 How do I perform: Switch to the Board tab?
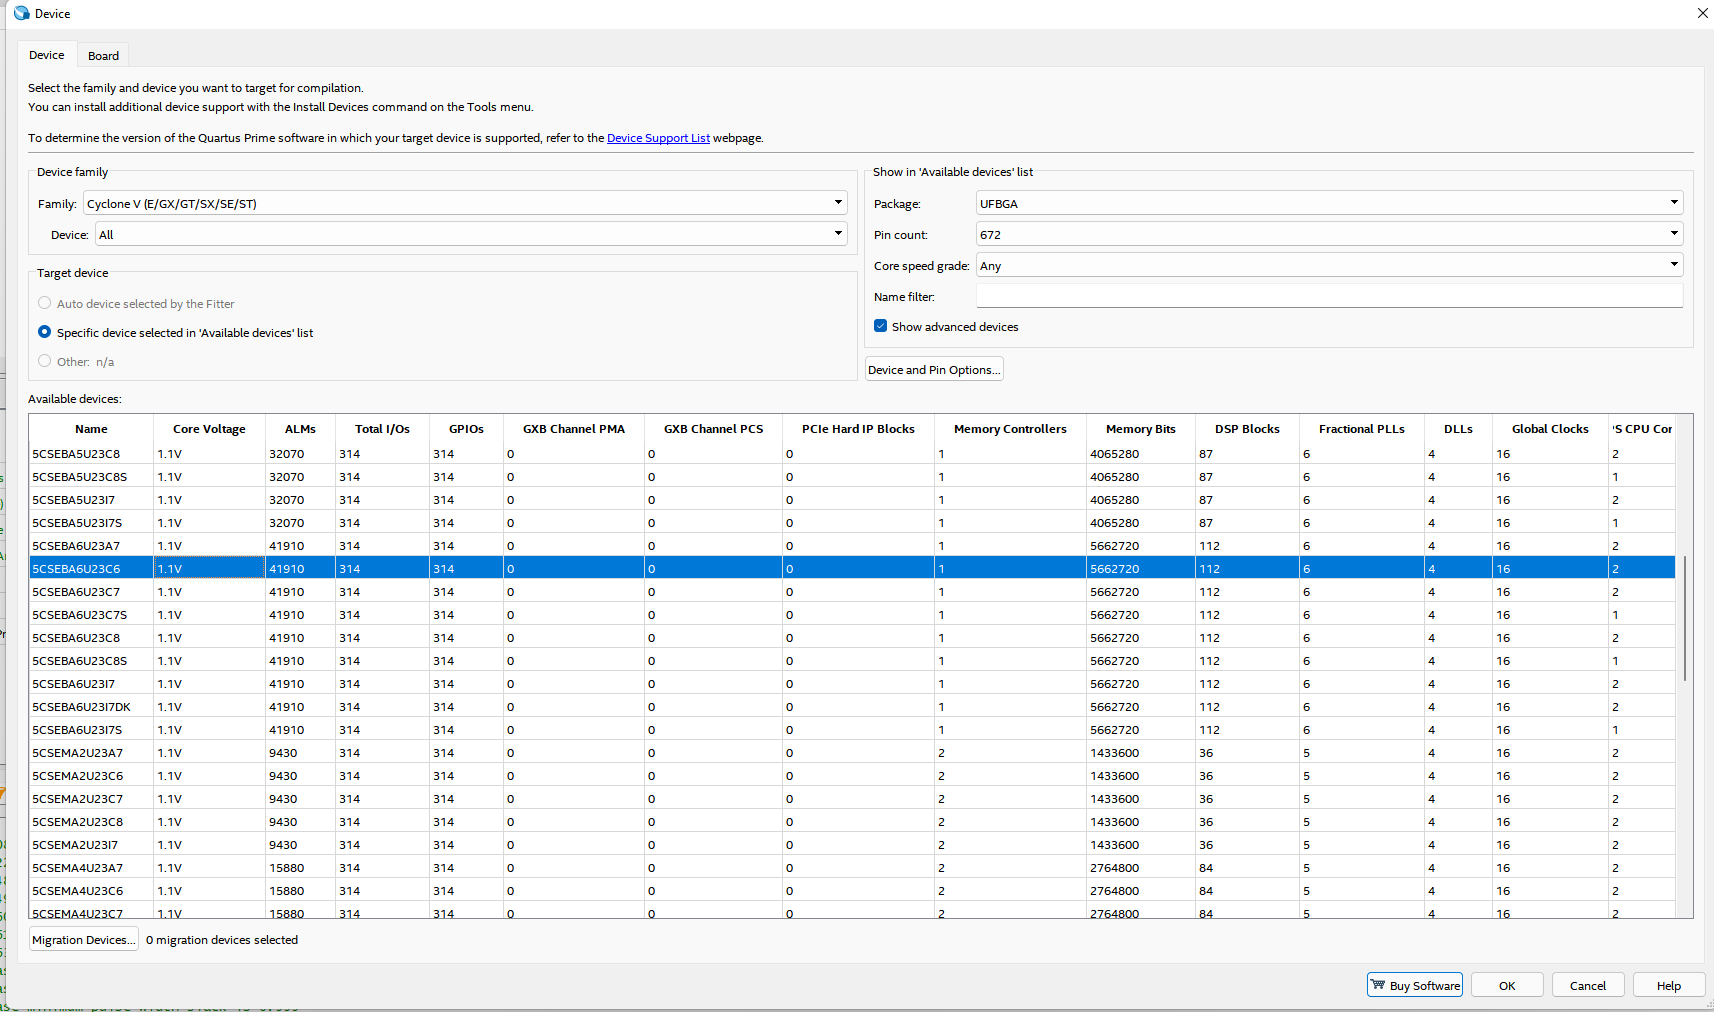pyautogui.click(x=103, y=56)
